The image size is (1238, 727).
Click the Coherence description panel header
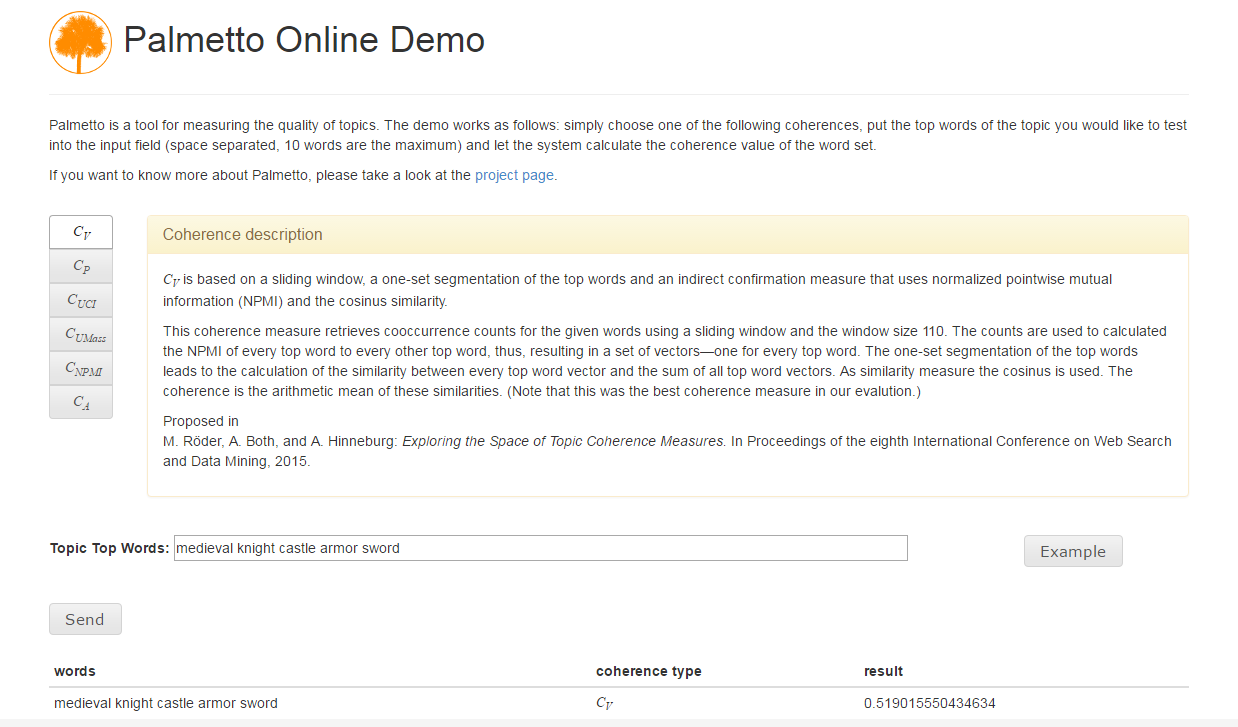tap(668, 235)
